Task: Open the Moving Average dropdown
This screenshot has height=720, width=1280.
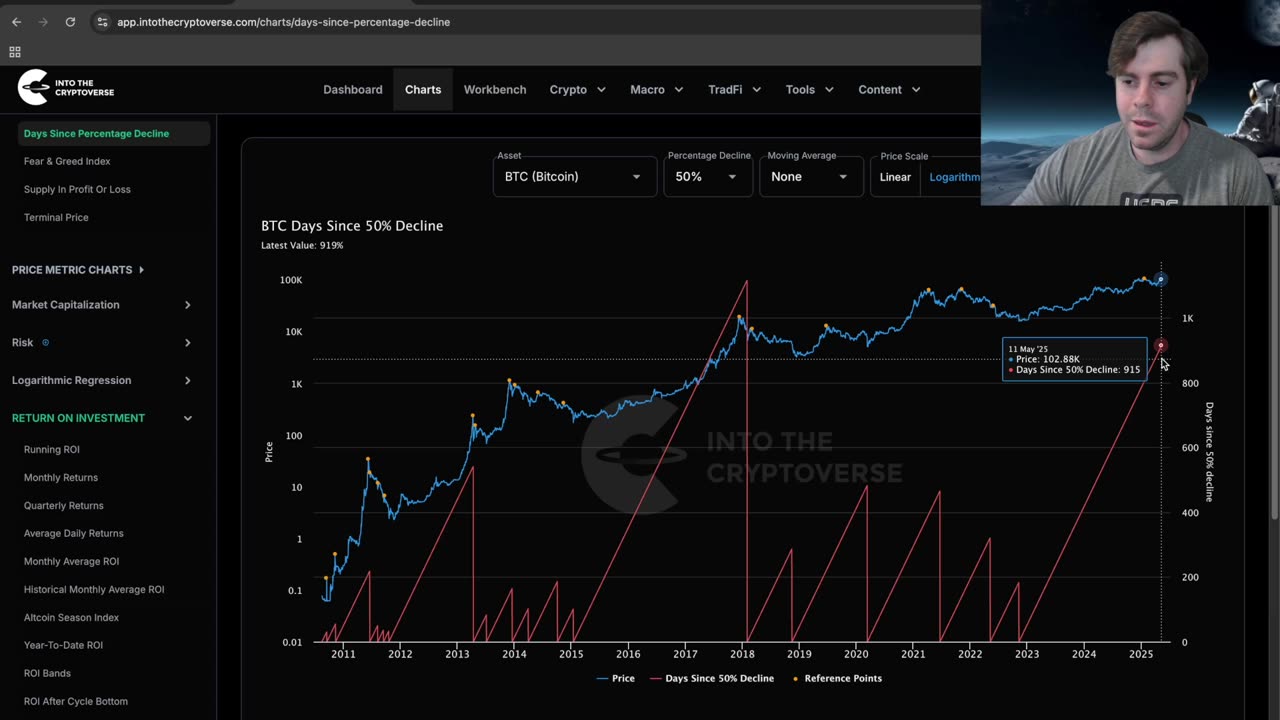Action: [810, 177]
